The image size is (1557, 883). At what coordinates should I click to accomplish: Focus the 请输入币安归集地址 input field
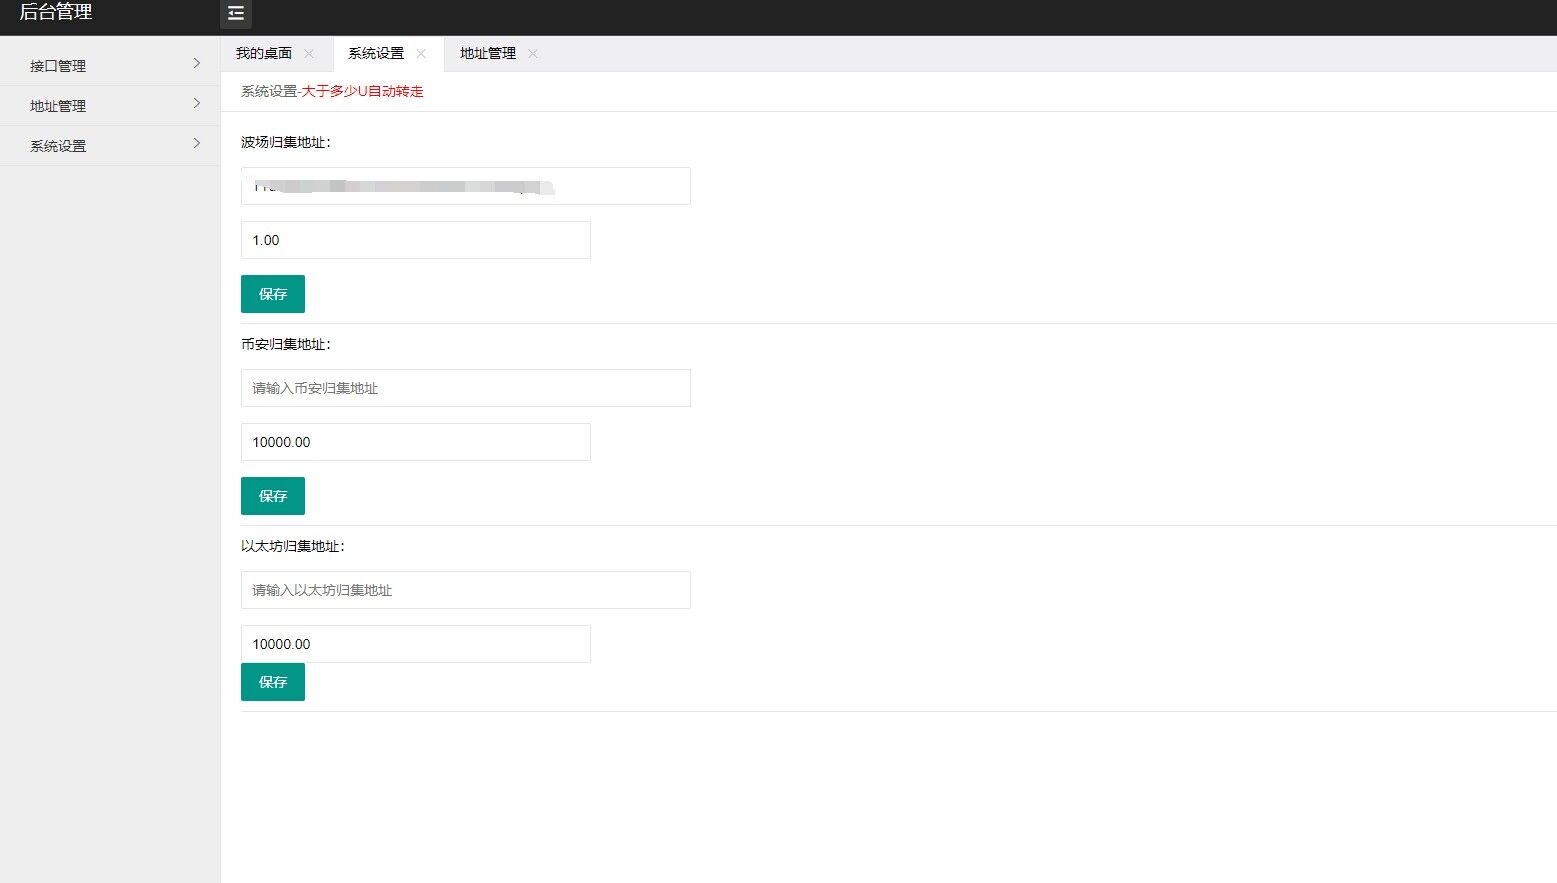(465, 388)
